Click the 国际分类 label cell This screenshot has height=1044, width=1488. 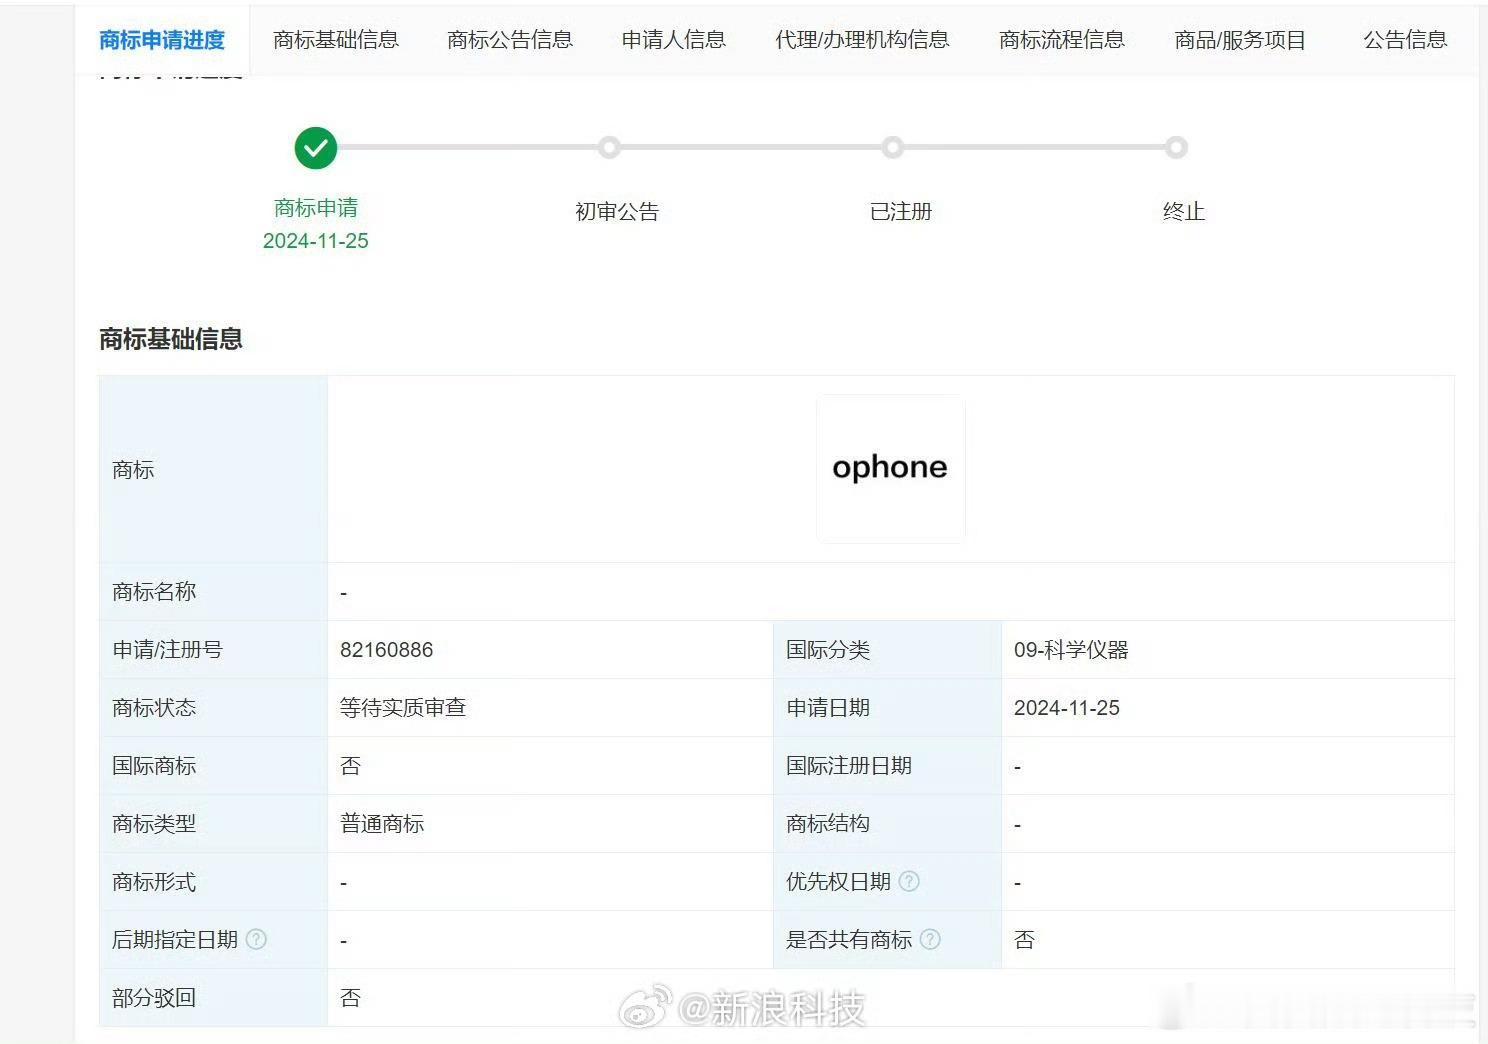click(887, 650)
